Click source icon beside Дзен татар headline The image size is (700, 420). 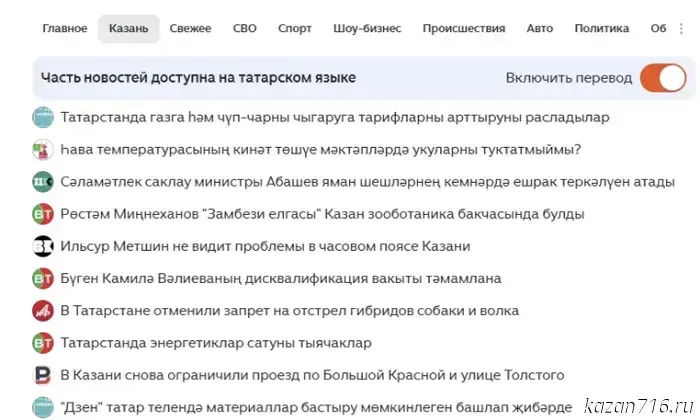(x=43, y=407)
